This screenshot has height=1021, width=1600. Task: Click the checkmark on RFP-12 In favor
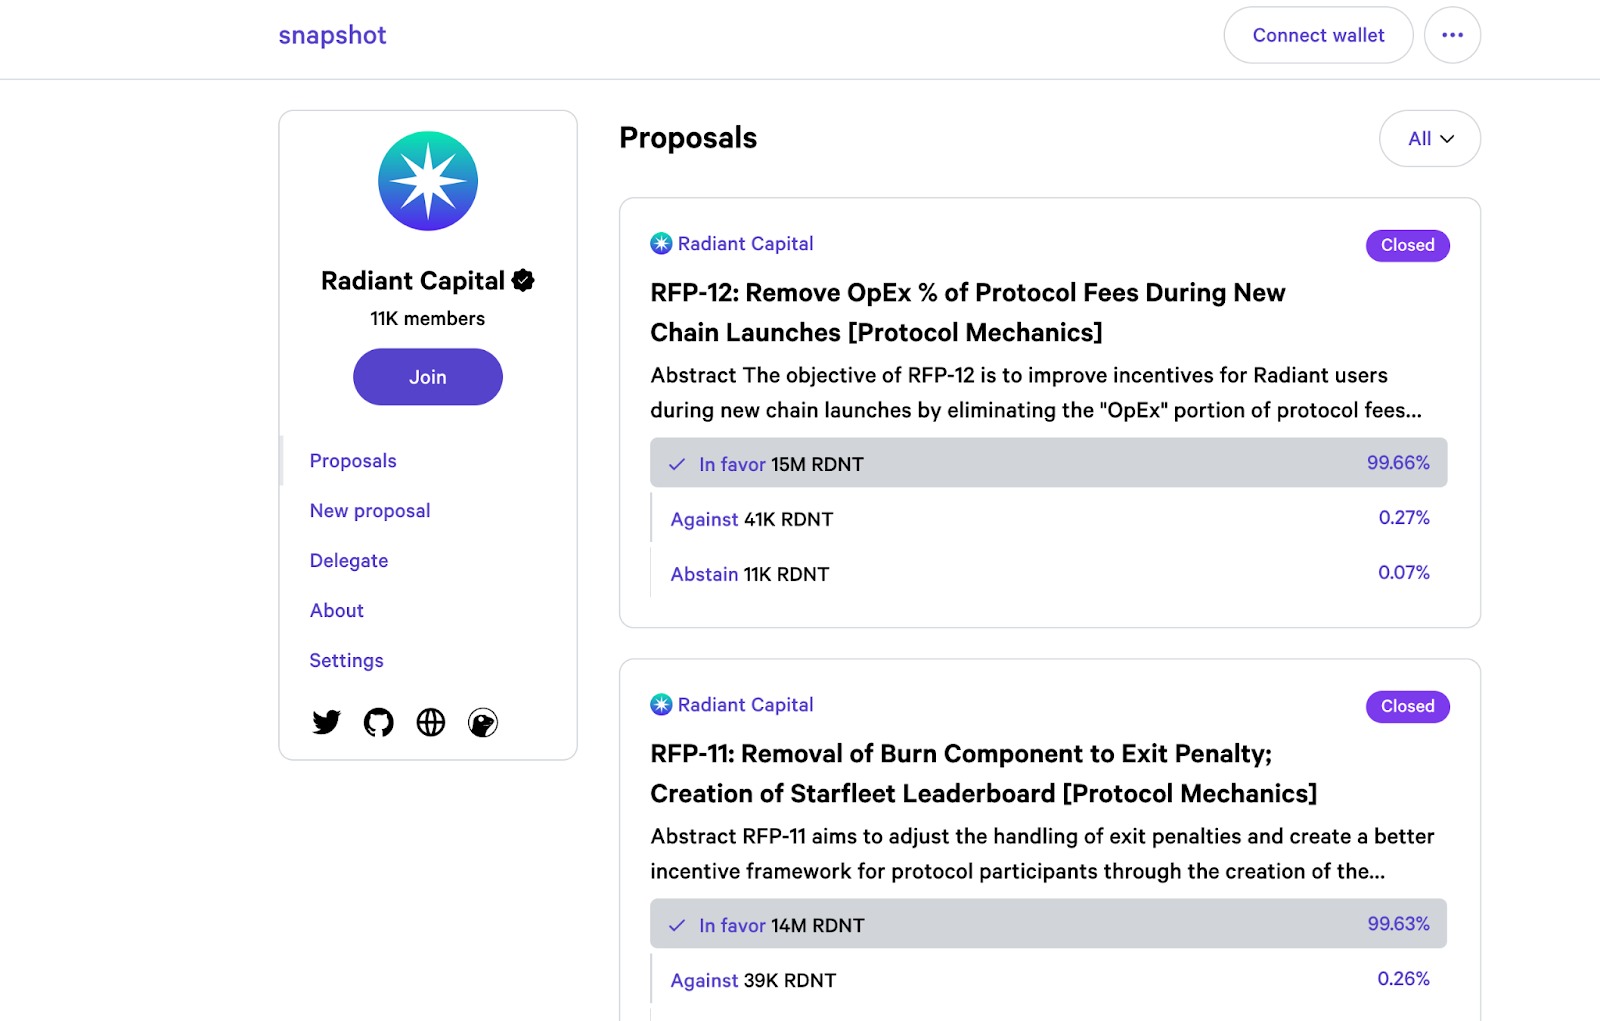click(677, 464)
